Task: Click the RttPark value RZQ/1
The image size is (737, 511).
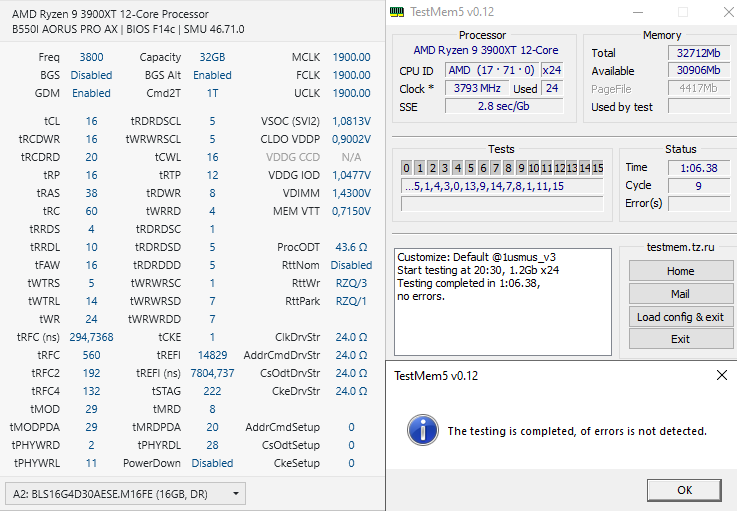Action: coord(351,301)
